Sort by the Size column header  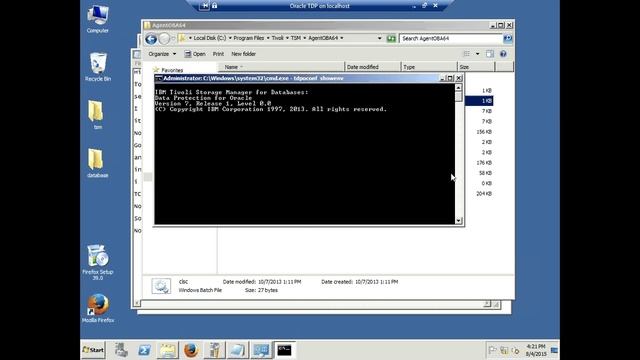pos(476,67)
